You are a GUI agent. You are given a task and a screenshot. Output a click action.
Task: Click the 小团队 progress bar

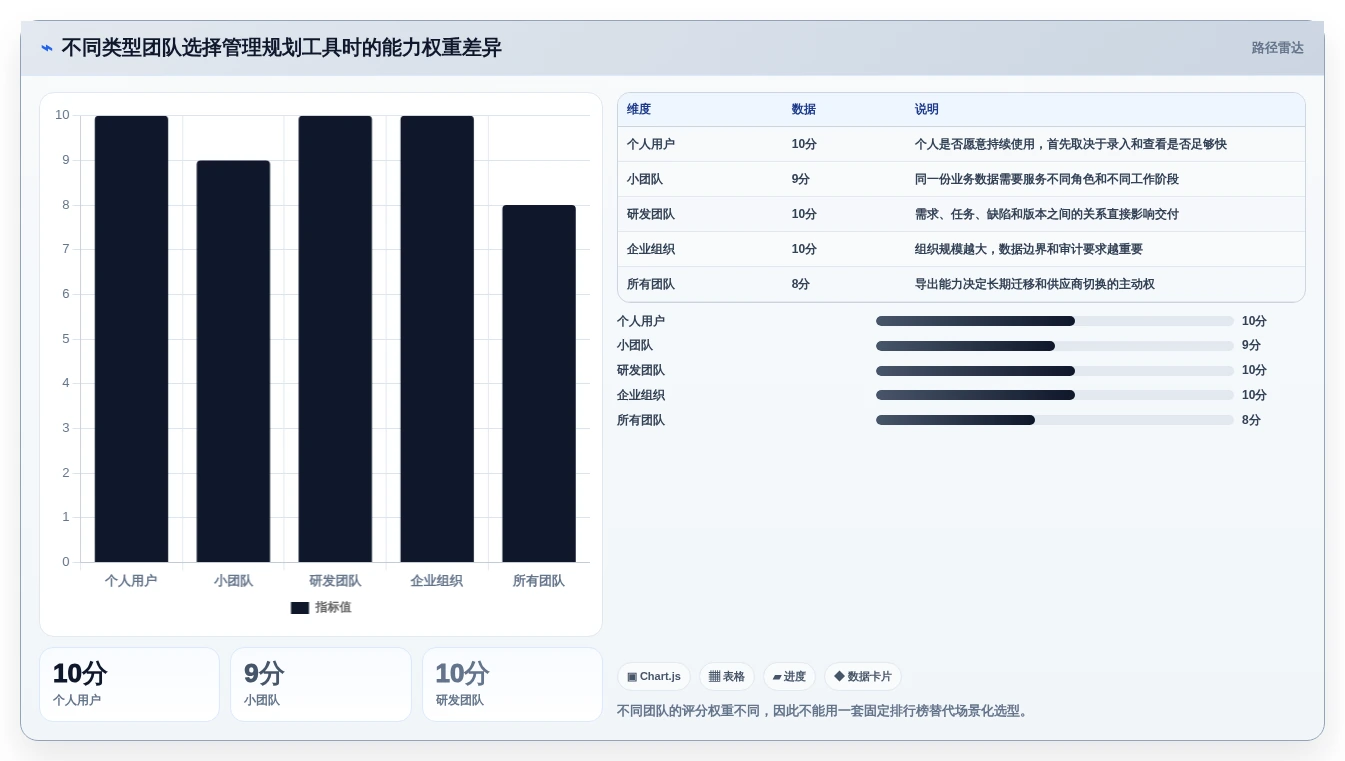pos(1055,346)
